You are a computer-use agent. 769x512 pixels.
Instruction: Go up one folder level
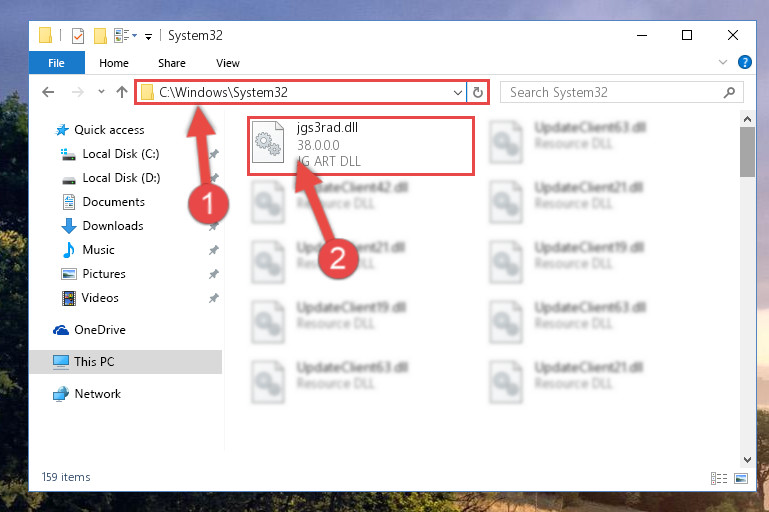click(x=122, y=92)
